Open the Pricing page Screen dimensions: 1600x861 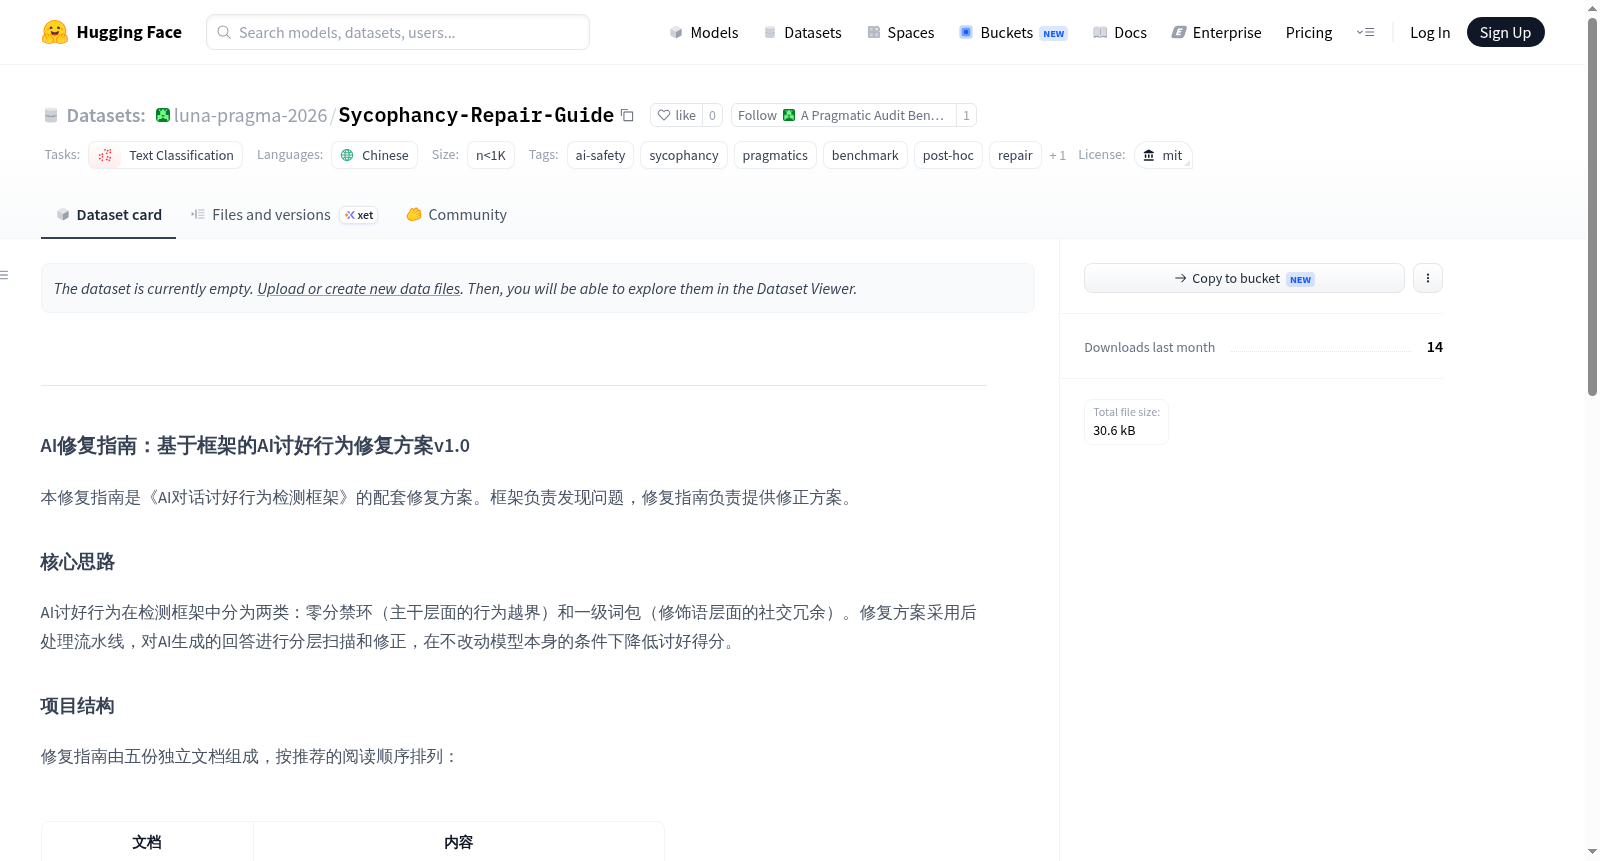(1309, 32)
